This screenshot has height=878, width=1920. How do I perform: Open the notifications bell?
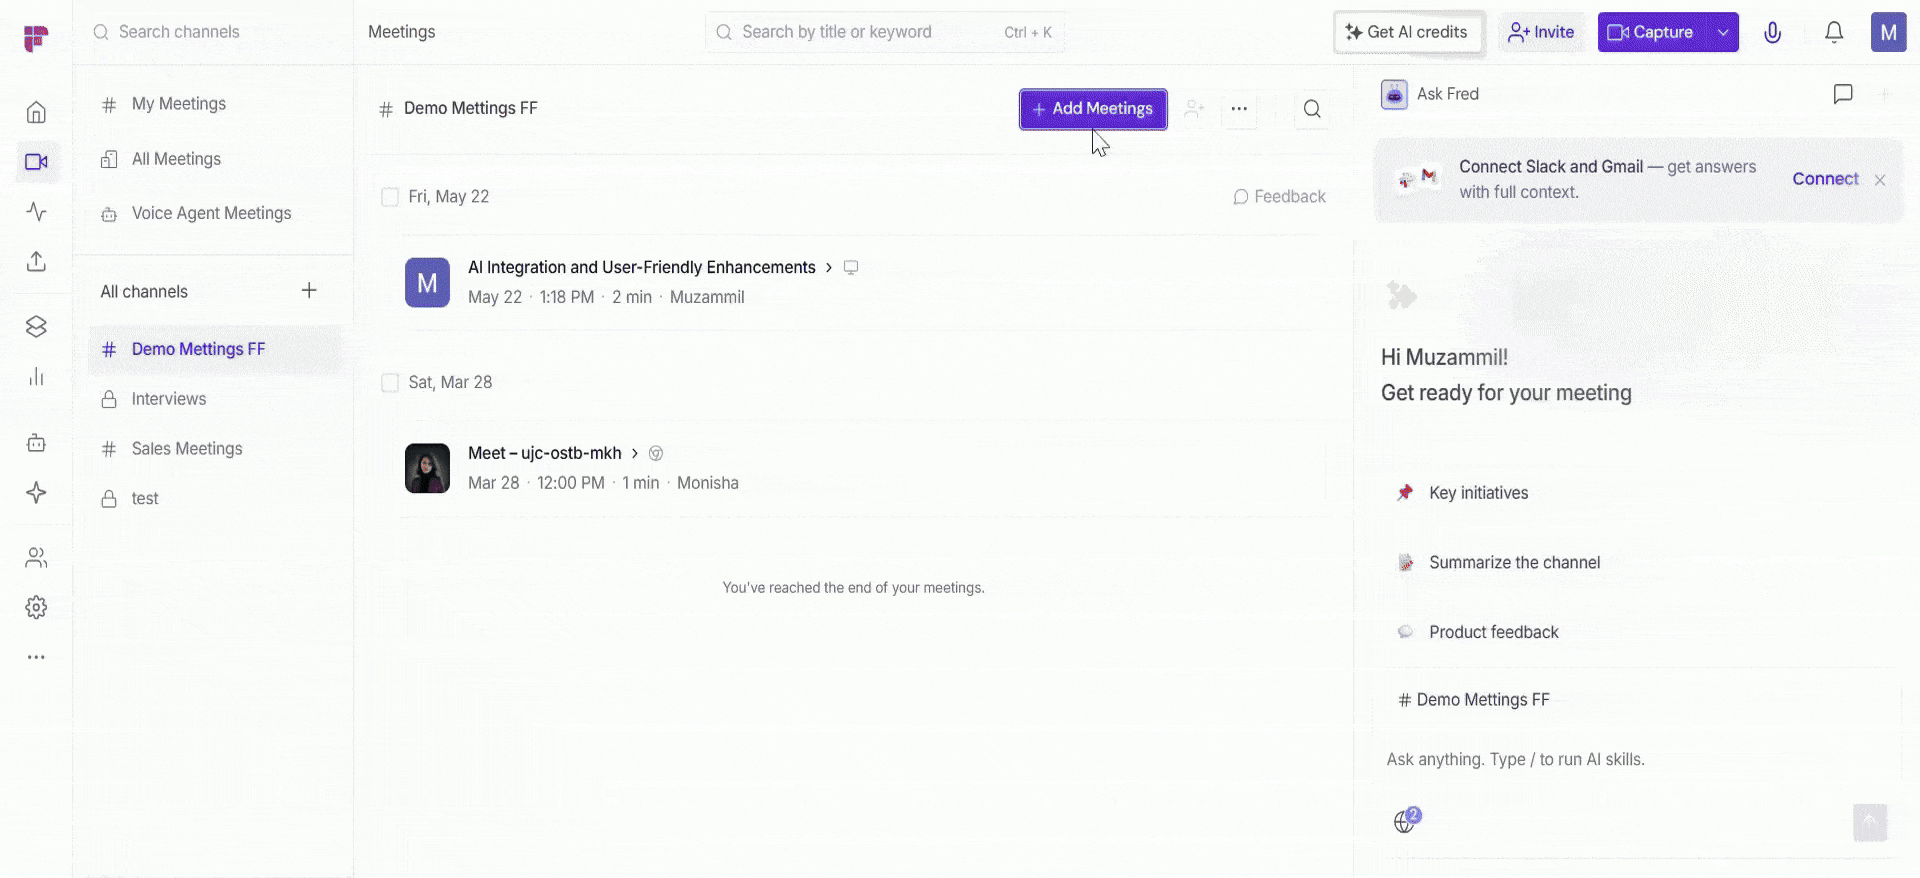point(1833,32)
